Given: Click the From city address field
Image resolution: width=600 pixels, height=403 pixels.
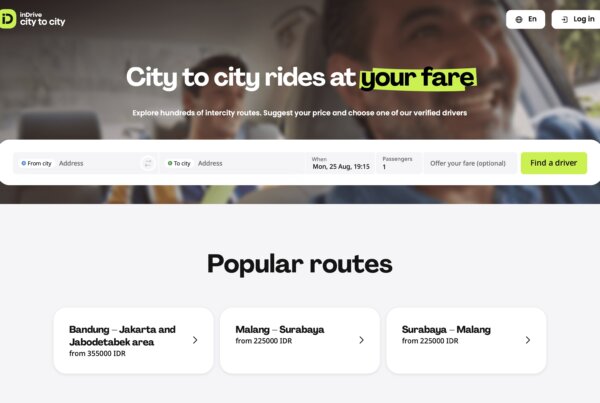Looking at the screenshot, I should pos(85,163).
